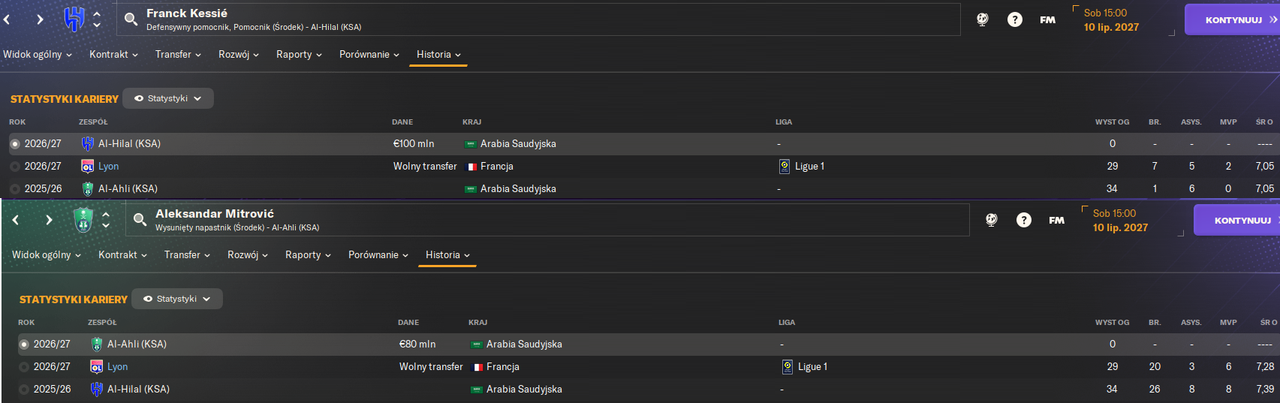Select Kessié 2026/27 Al-Hilal row radio button

(15, 144)
